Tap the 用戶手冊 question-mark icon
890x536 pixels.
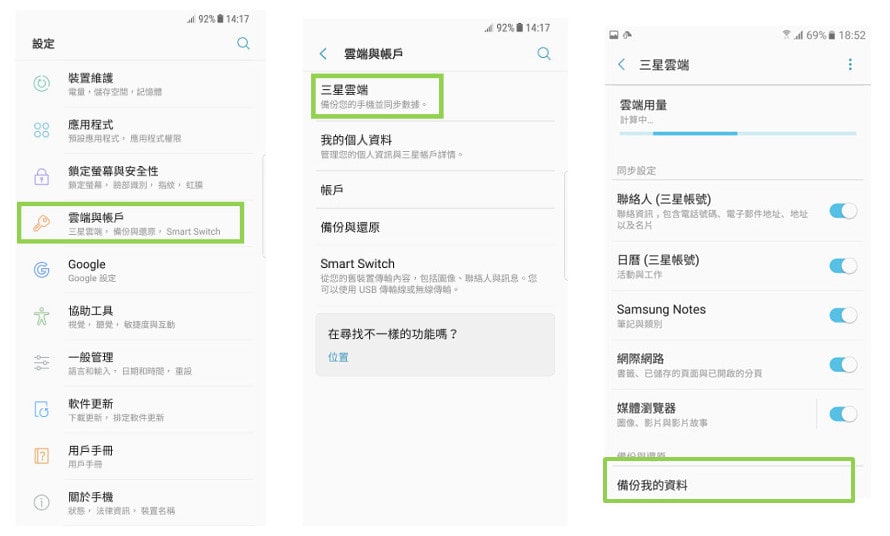tap(41, 455)
